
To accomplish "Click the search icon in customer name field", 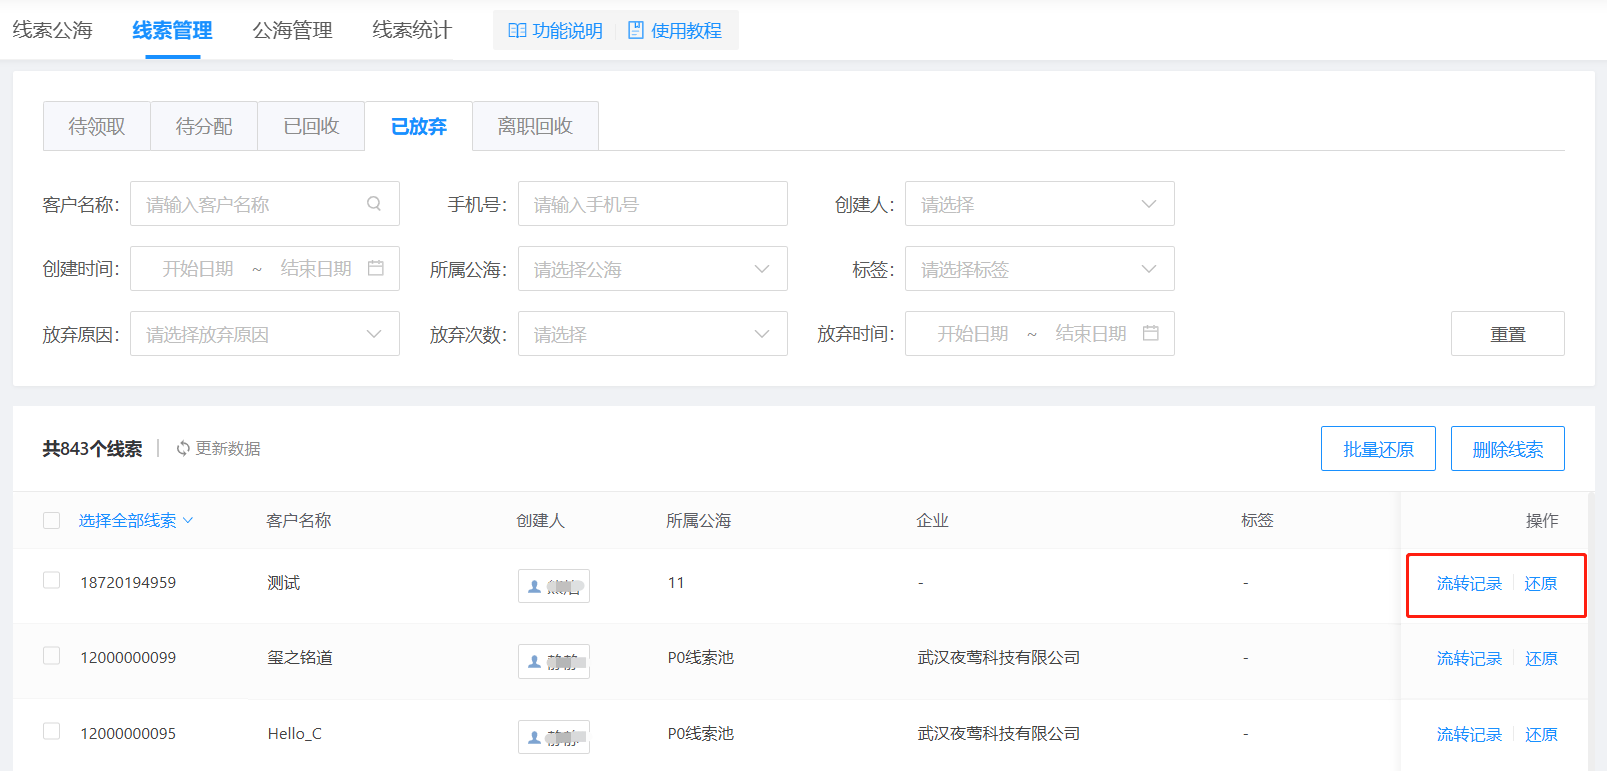I will coord(374,204).
